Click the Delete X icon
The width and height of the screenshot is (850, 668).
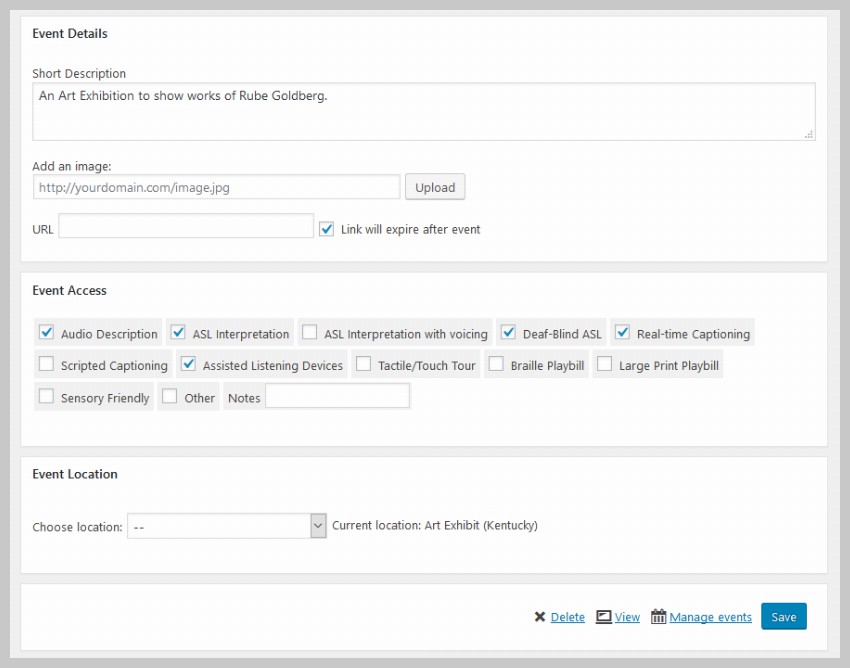[x=540, y=617]
